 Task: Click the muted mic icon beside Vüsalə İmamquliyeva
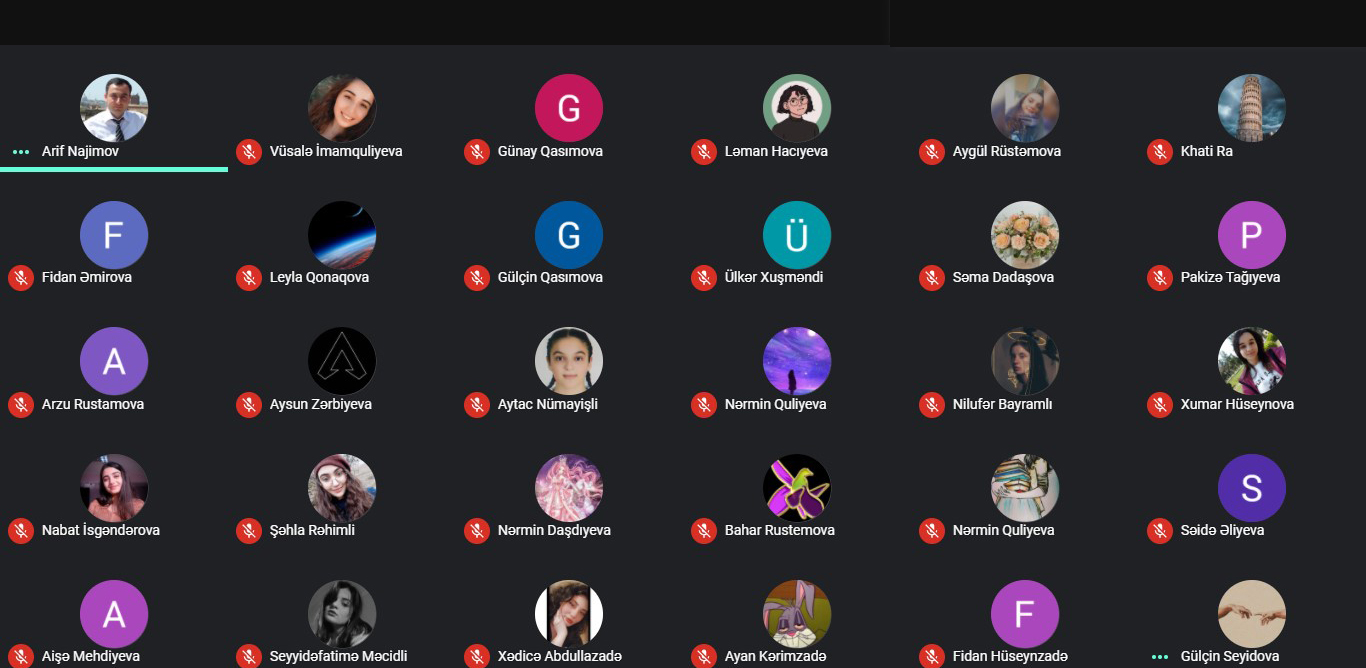pos(249,152)
